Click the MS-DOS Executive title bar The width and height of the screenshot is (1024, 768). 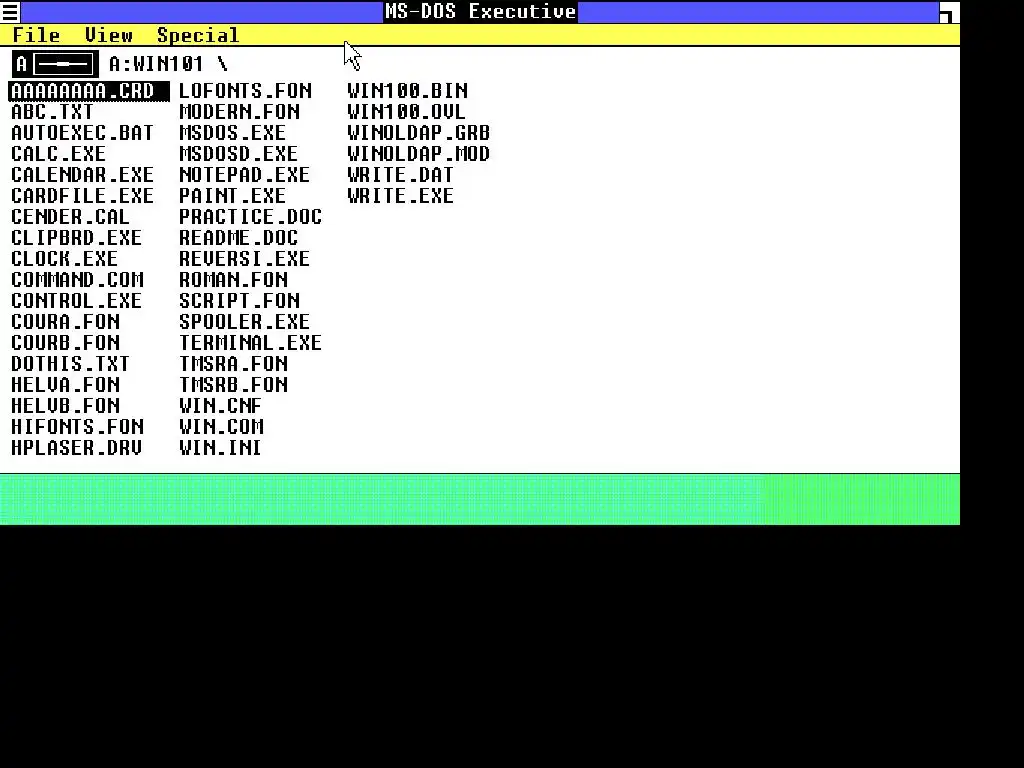tap(480, 12)
